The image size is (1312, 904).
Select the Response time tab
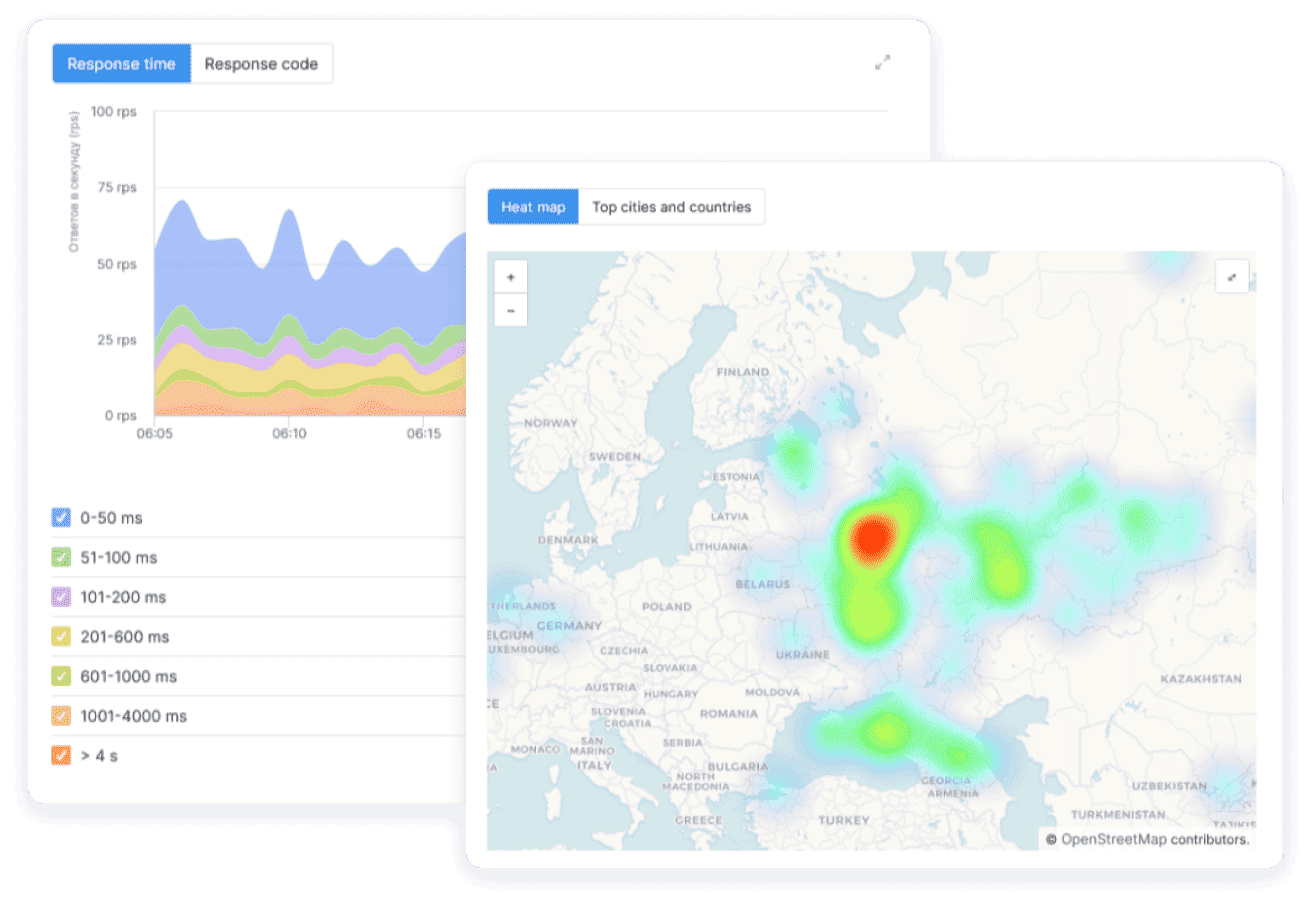(122, 64)
